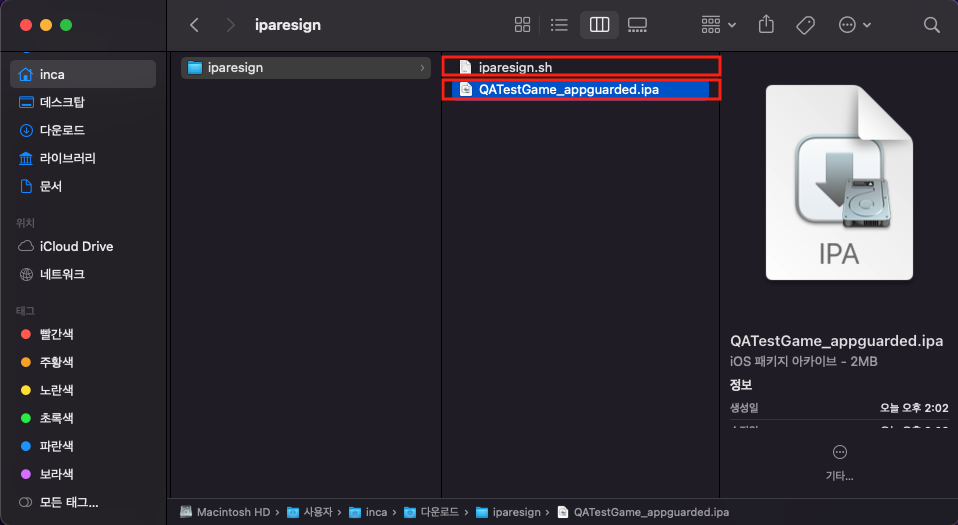Switch to gallery view mode
This screenshot has height=525, width=958.
click(x=638, y=25)
